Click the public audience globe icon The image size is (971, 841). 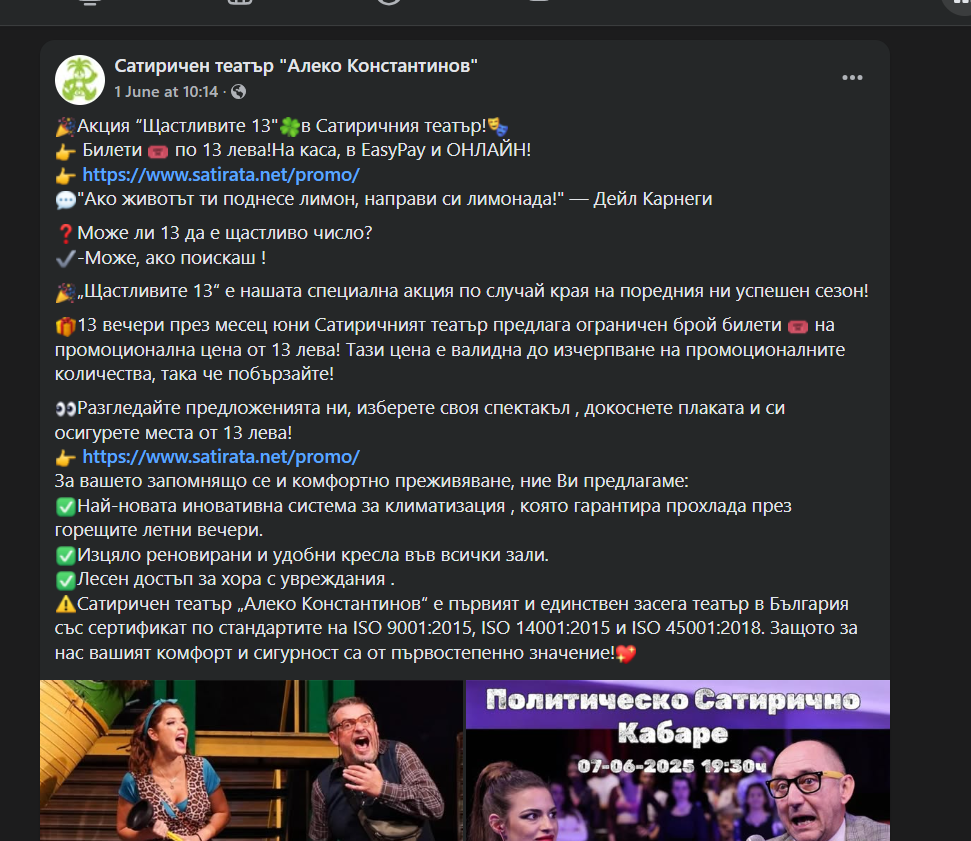coord(238,92)
